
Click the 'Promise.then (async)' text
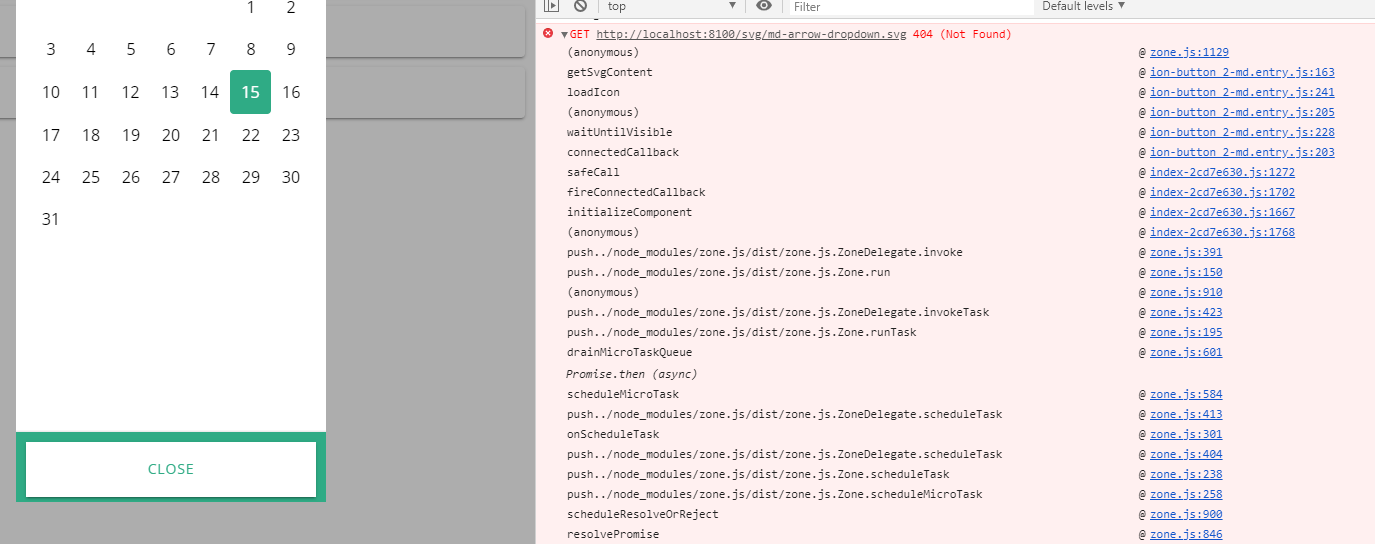point(632,374)
